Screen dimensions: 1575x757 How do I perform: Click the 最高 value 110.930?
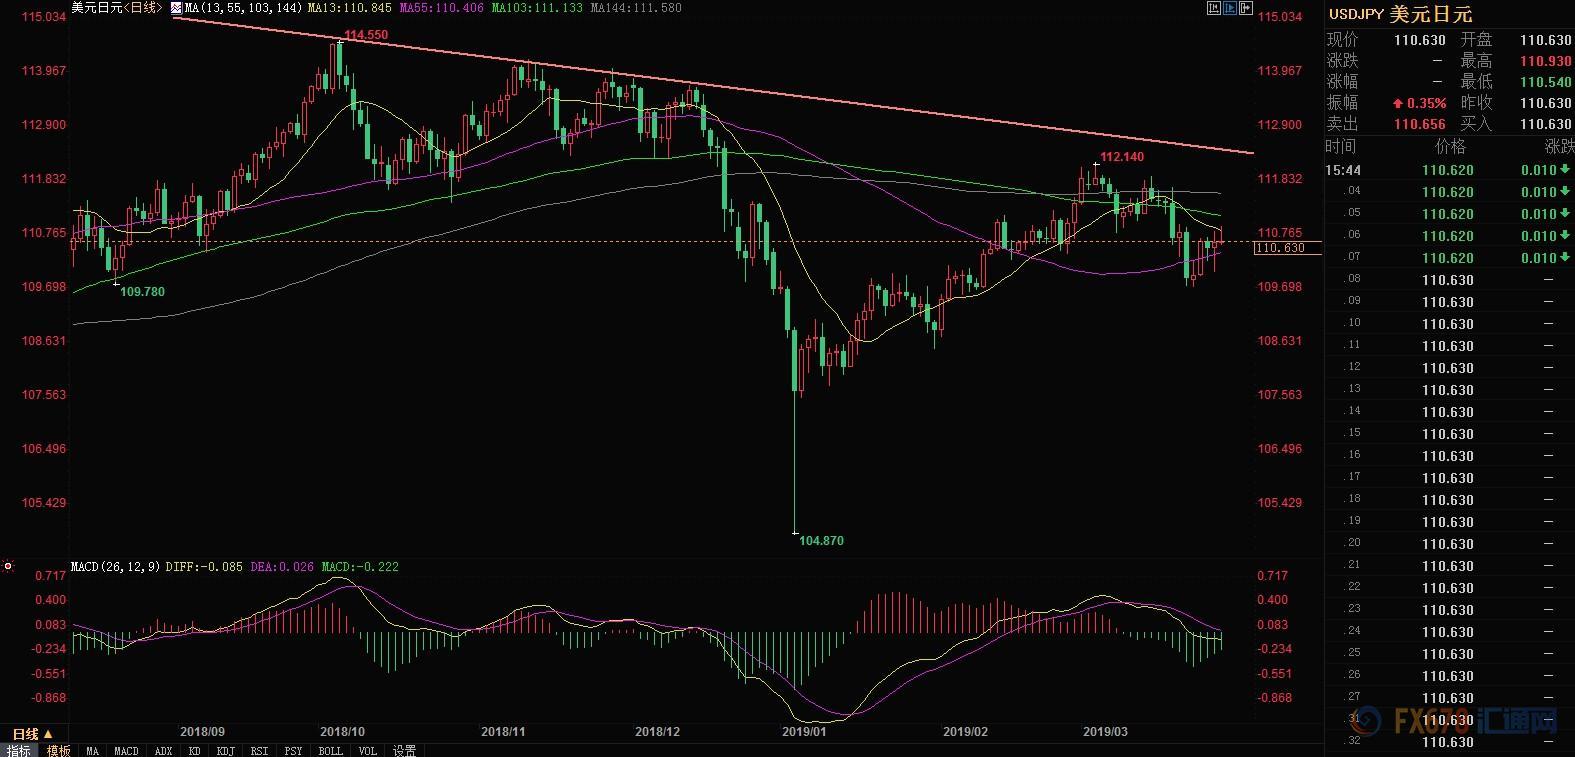tap(1545, 61)
